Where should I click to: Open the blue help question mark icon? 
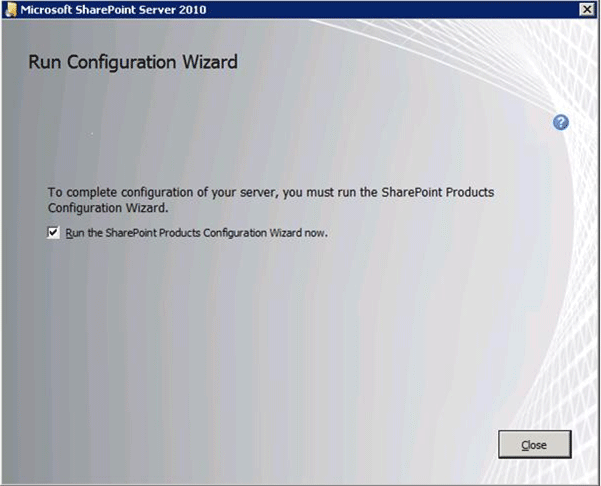coord(561,123)
